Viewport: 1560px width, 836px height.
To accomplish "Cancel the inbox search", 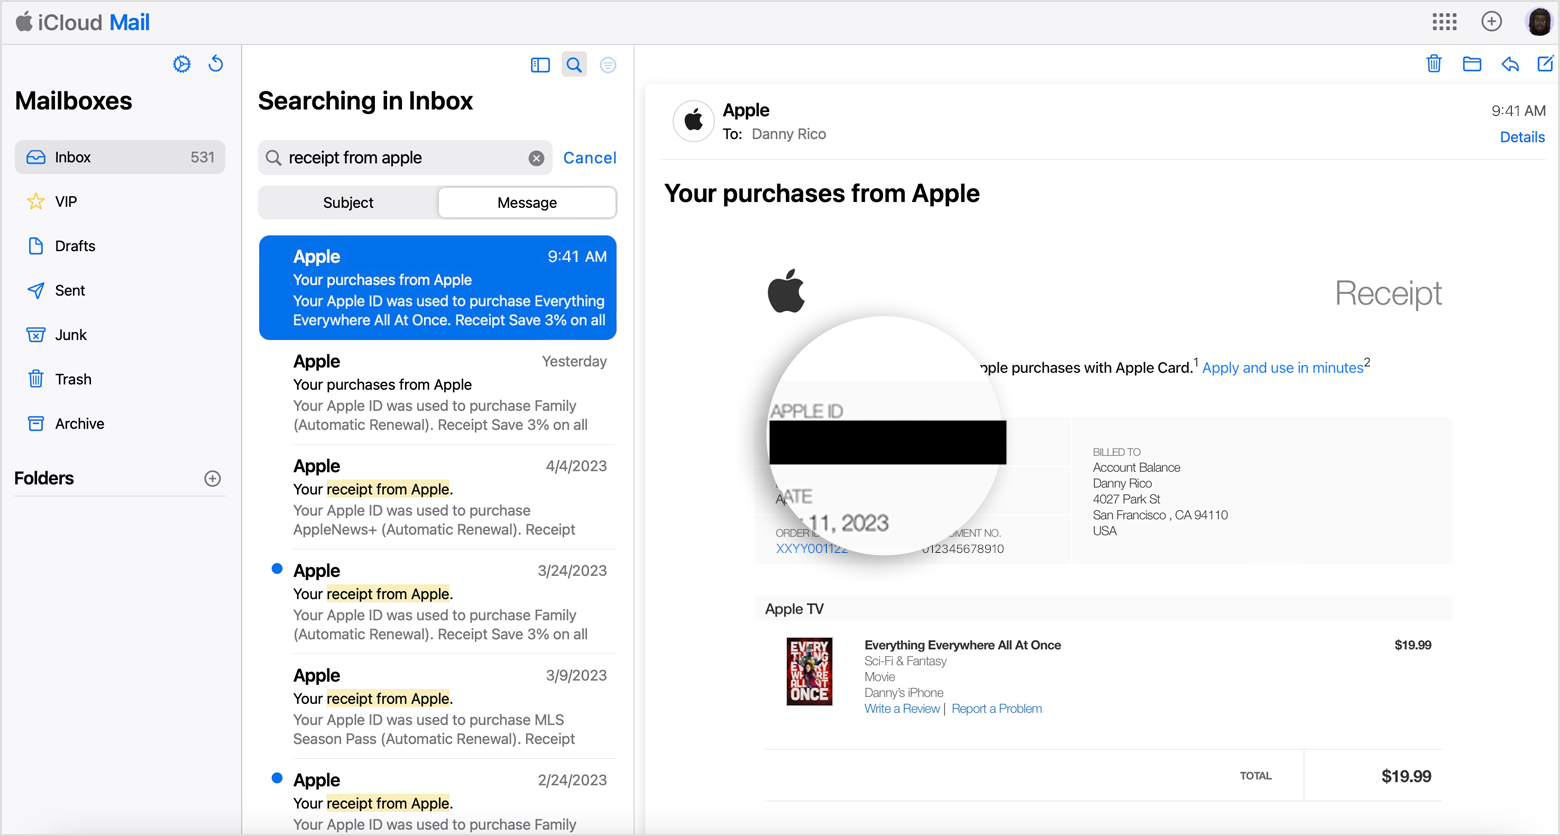I will coord(590,158).
